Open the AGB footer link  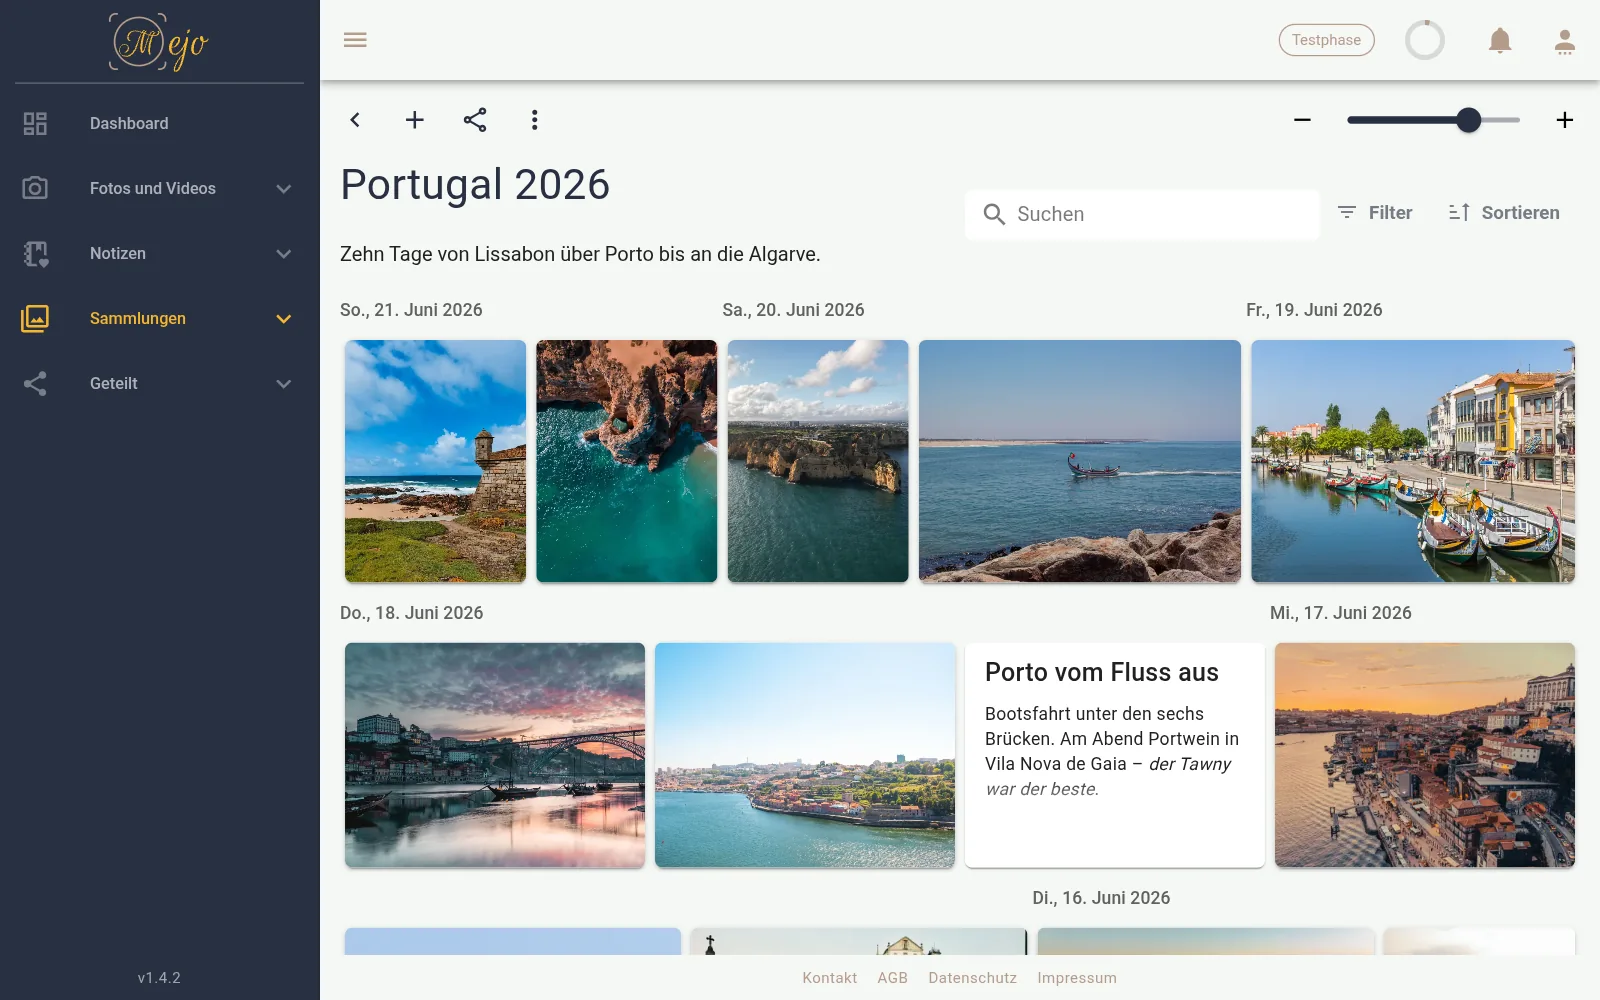point(892,978)
